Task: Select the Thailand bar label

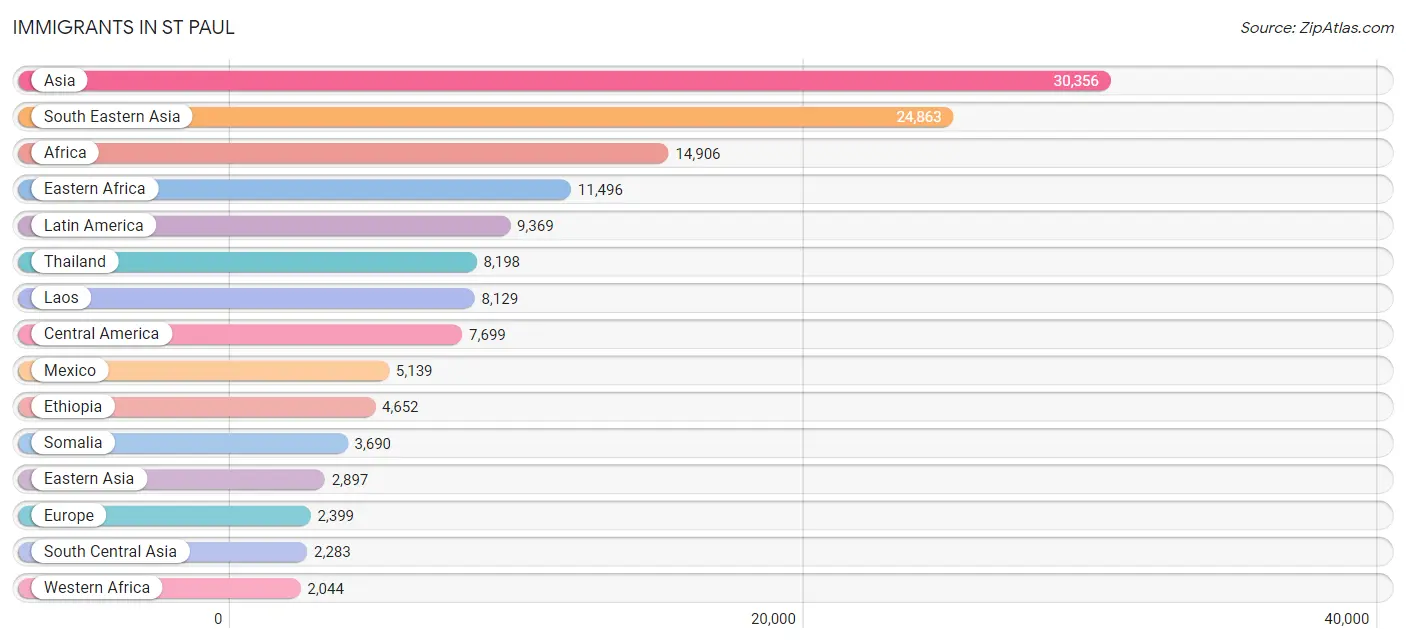Action: coord(75,261)
